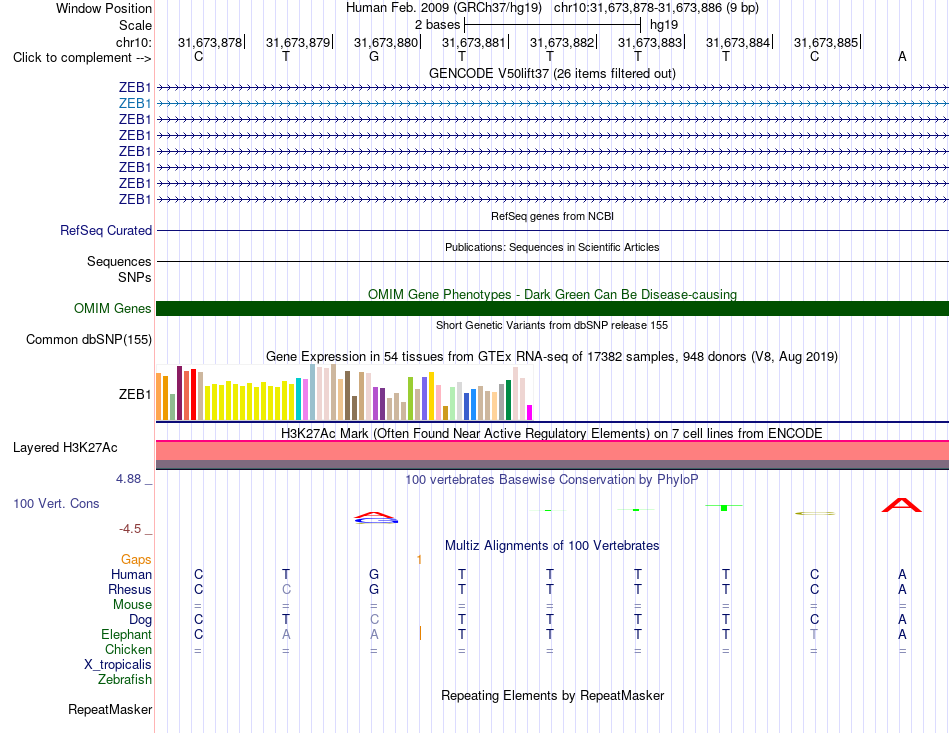Viewport: 950px width, 733px height.
Task: Click the dark green OMIM gene bar
Action: tap(552, 308)
